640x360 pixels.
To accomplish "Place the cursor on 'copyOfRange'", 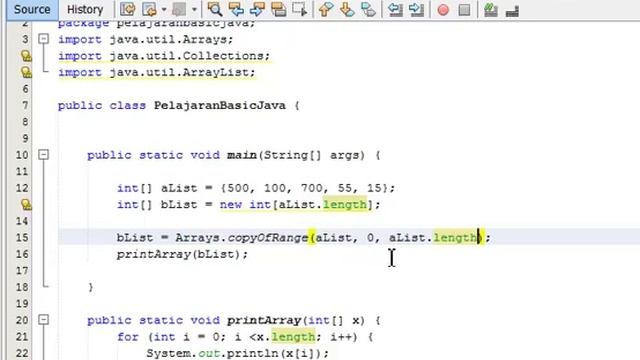I will 268,238.
